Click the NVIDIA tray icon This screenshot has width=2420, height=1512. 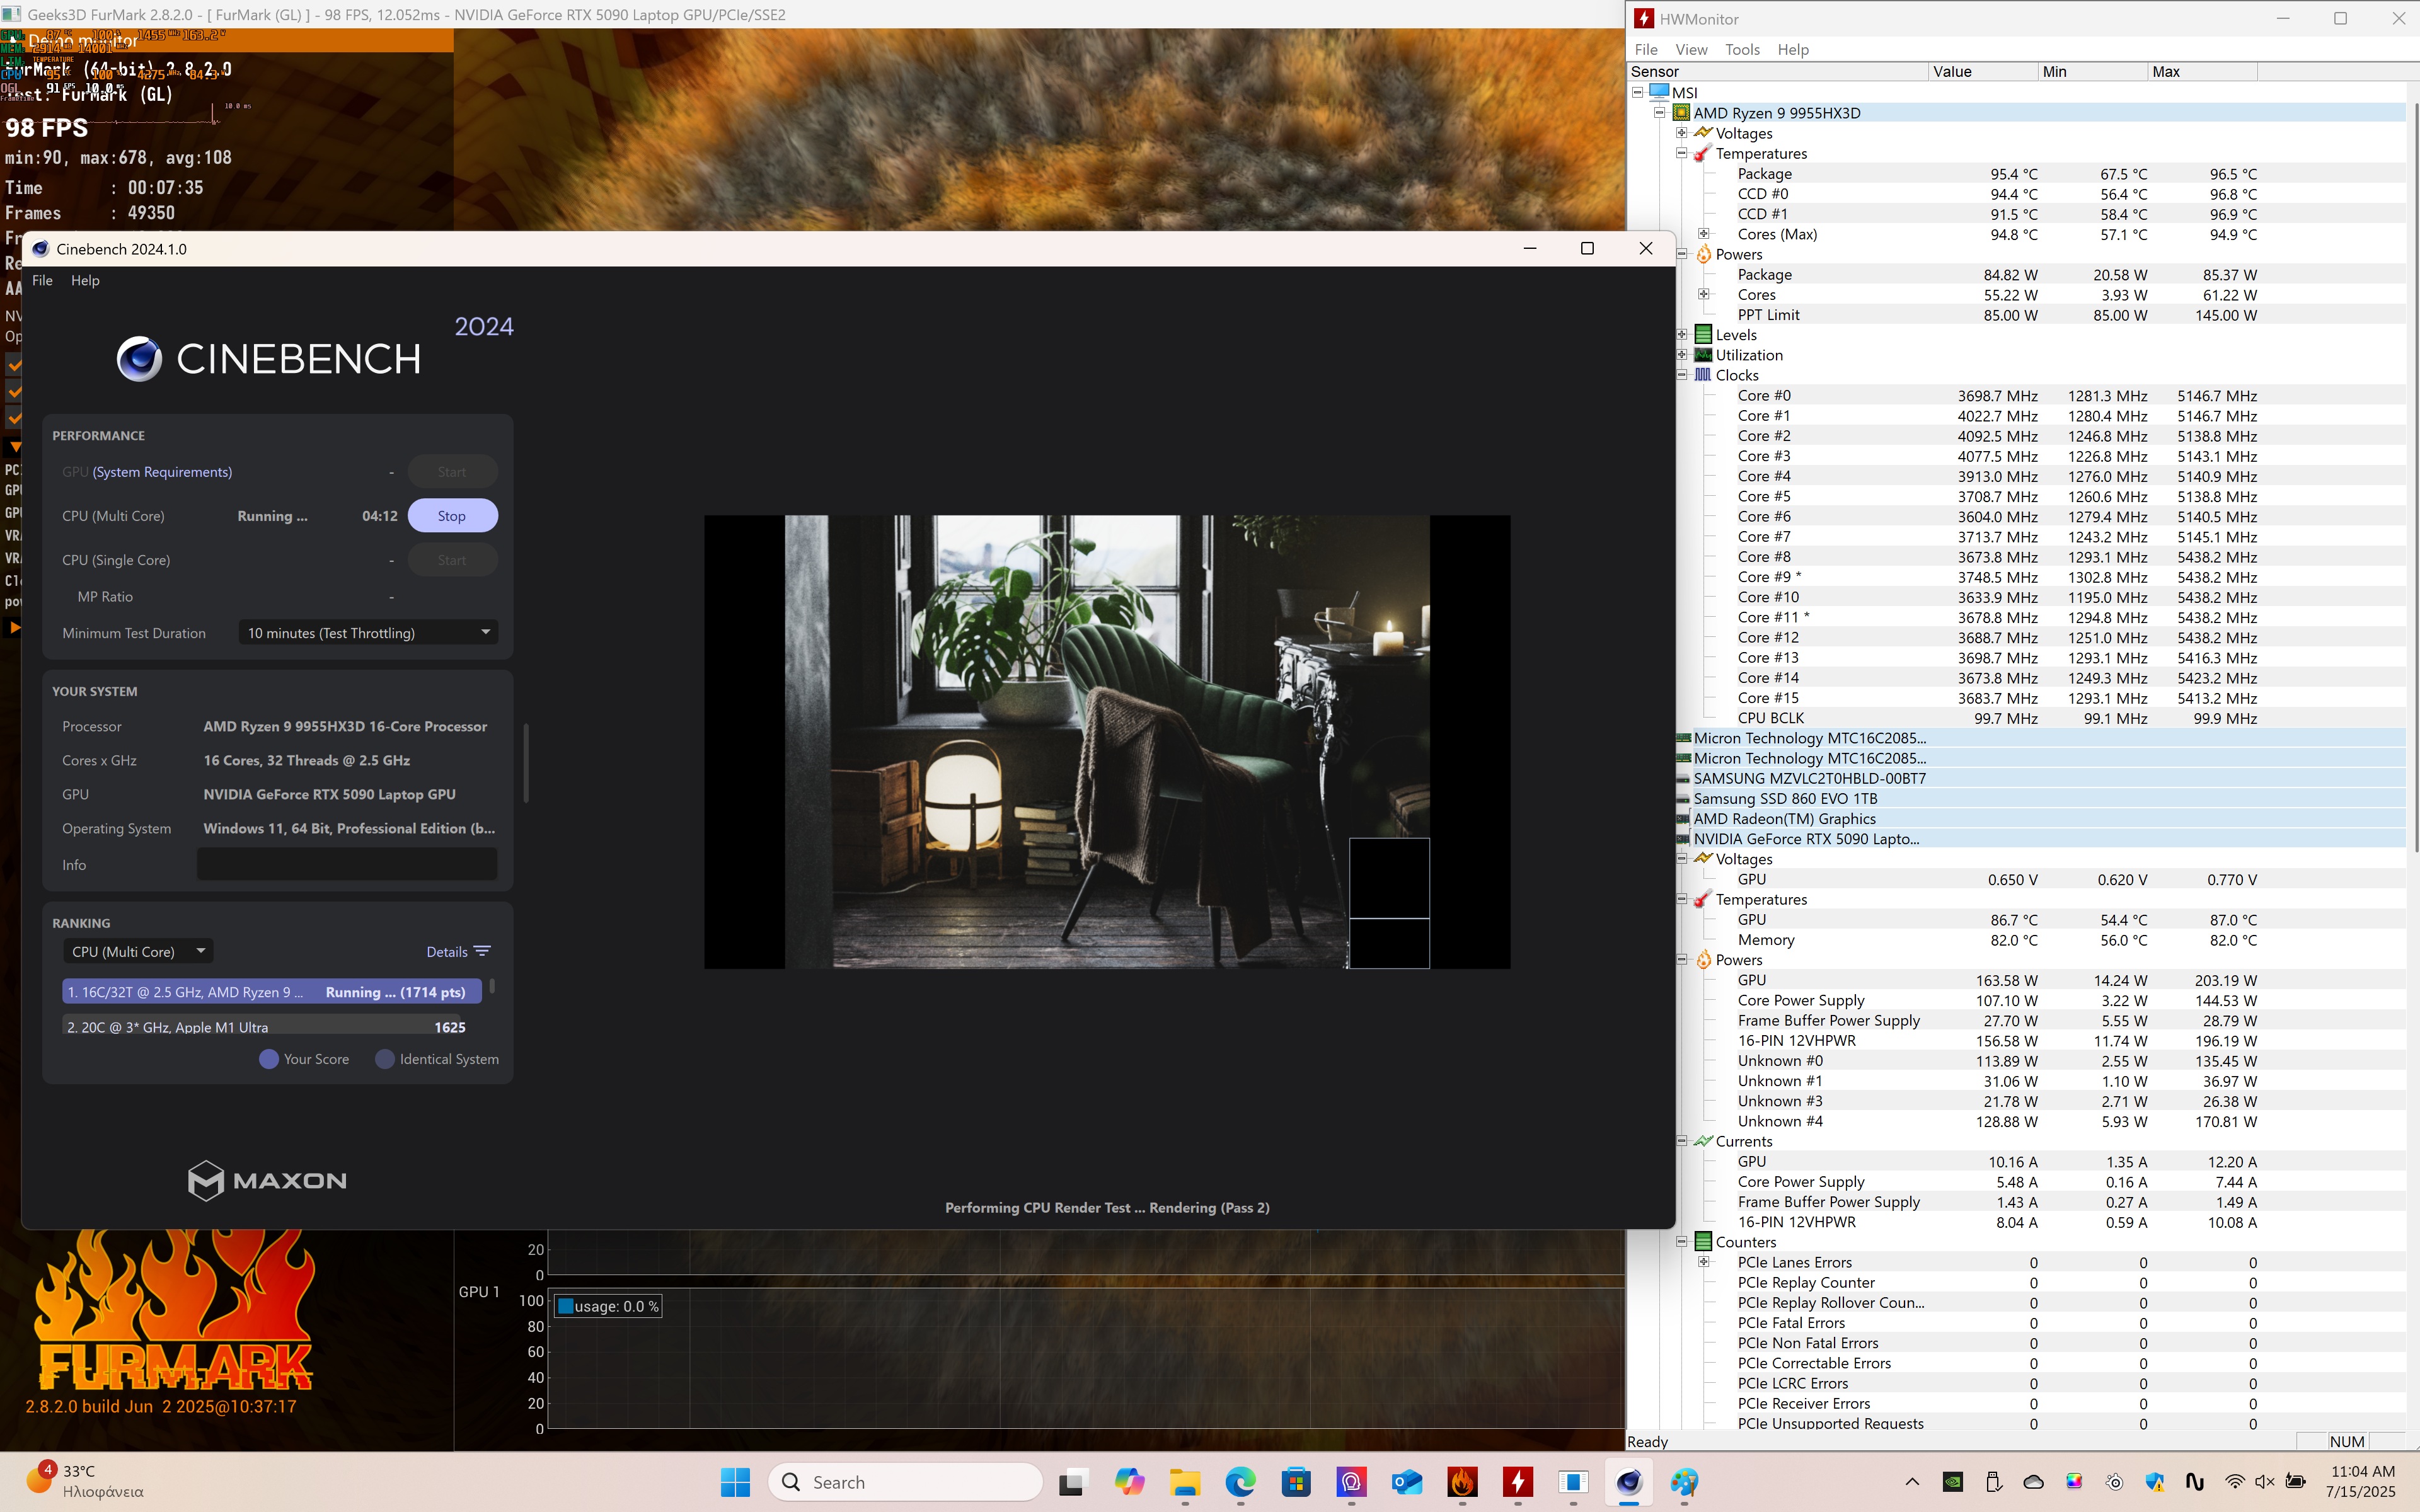click(1952, 1482)
